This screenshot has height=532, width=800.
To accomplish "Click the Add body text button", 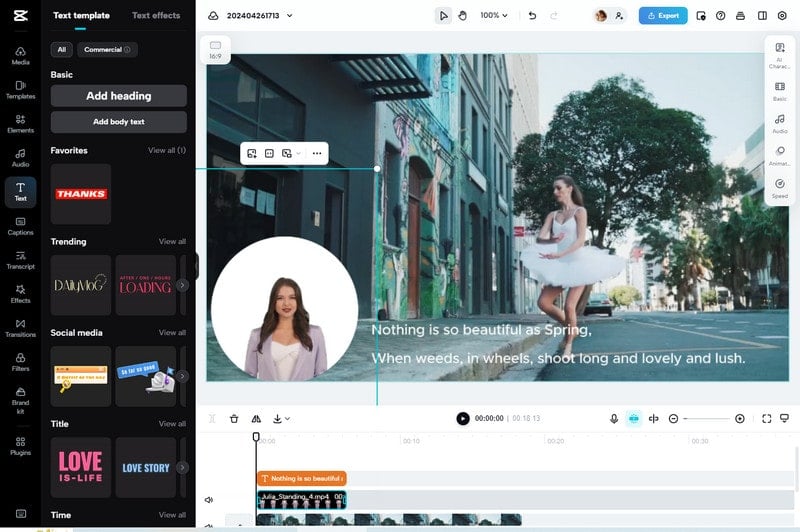I will pos(118,122).
